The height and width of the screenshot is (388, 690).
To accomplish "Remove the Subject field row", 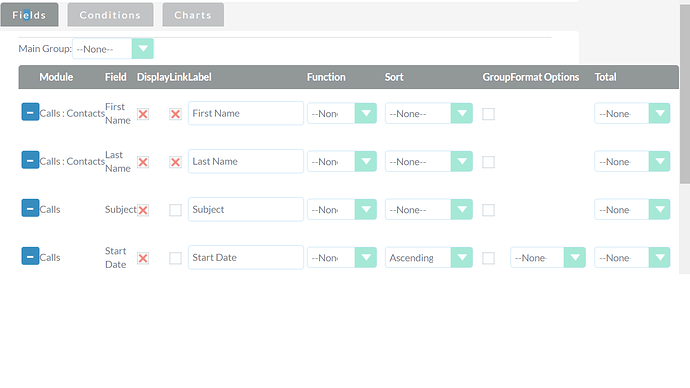I will (30, 208).
